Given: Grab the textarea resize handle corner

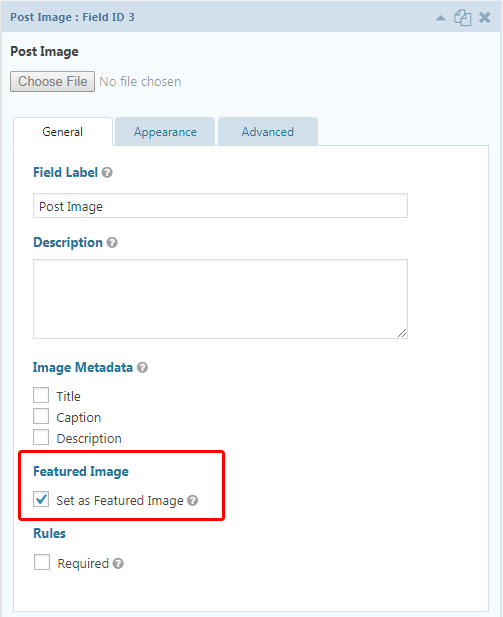Looking at the screenshot, I should (x=402, y=333).
